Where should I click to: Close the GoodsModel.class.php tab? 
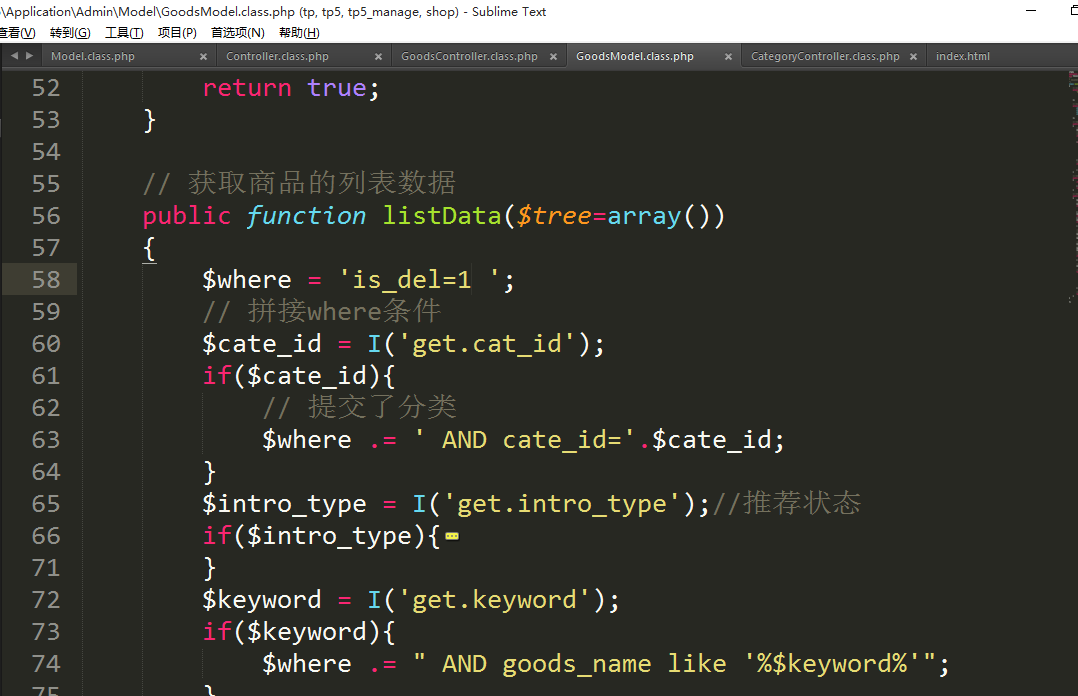click(729, 57)
